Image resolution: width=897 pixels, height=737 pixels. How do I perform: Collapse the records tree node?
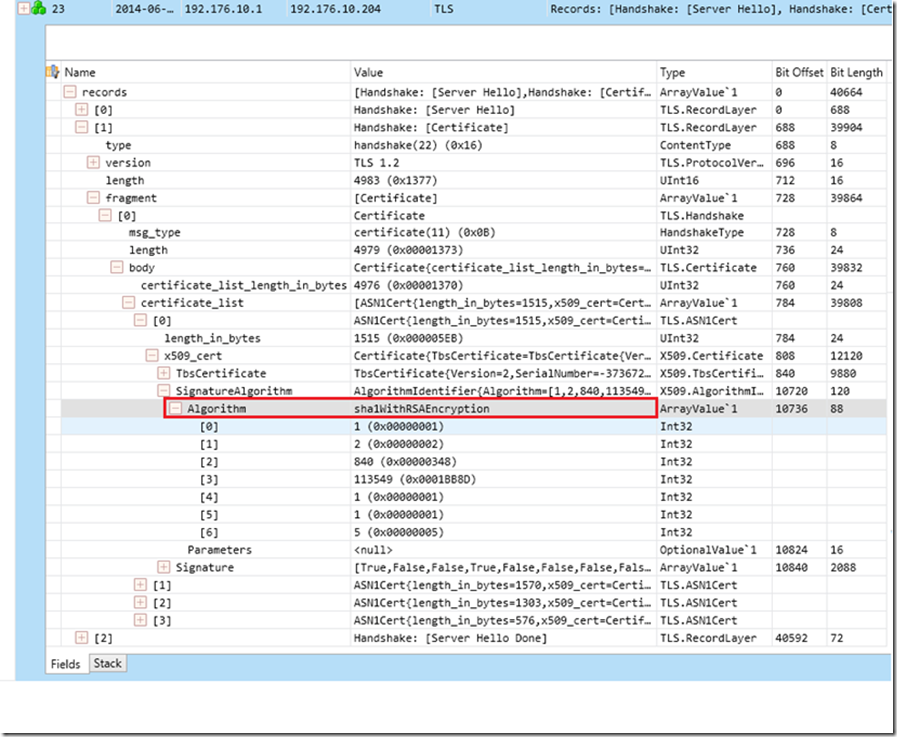point(70,92)
